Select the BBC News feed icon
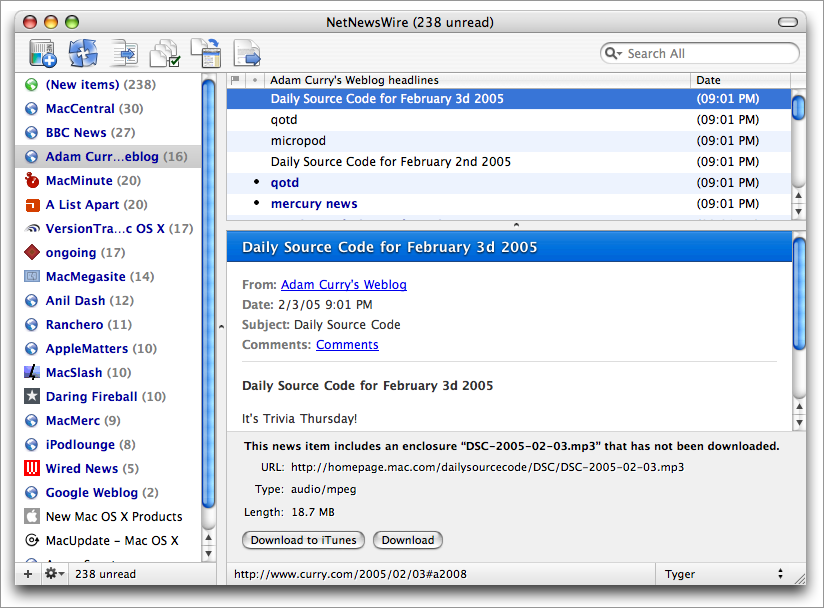 point(32,132)
